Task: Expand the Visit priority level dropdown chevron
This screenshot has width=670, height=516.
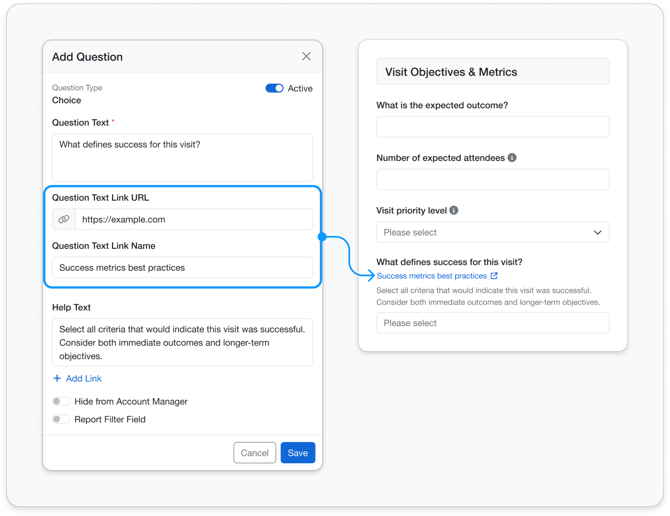Action: [597, 232]
